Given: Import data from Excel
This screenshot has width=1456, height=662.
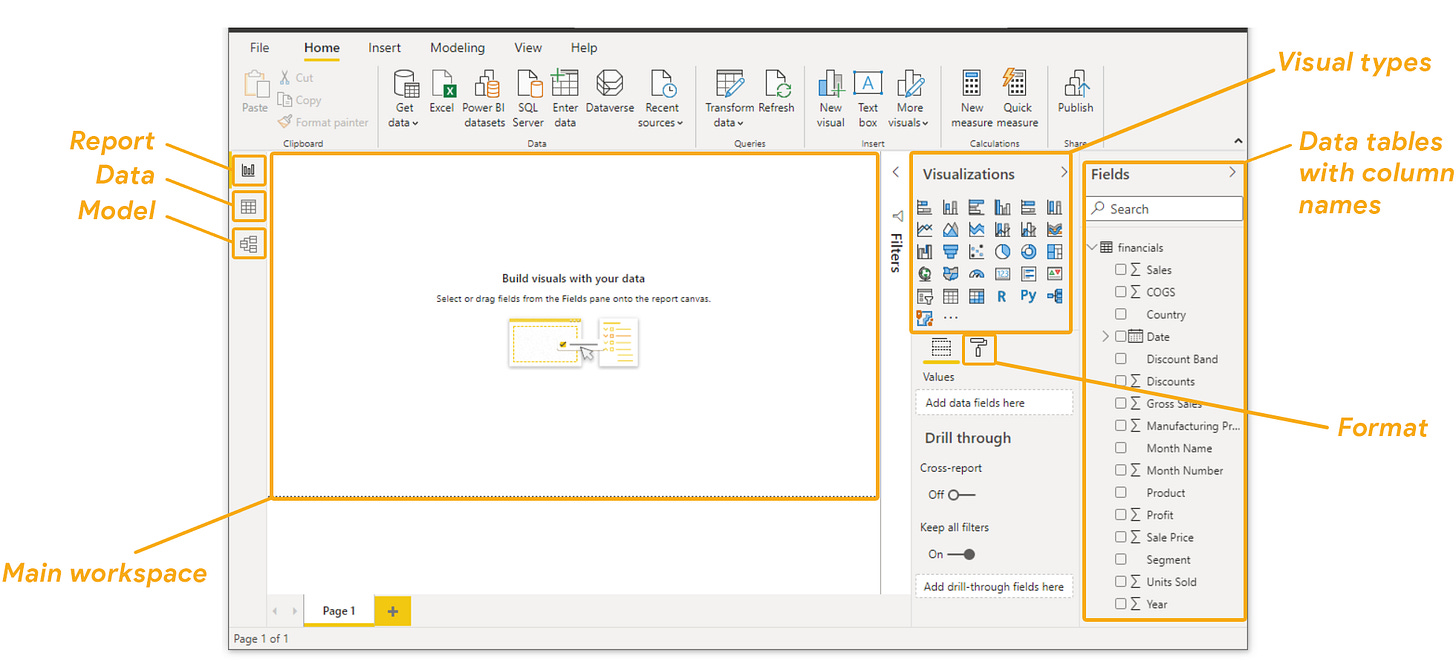Looking at the screenshot, I should 442,92.
